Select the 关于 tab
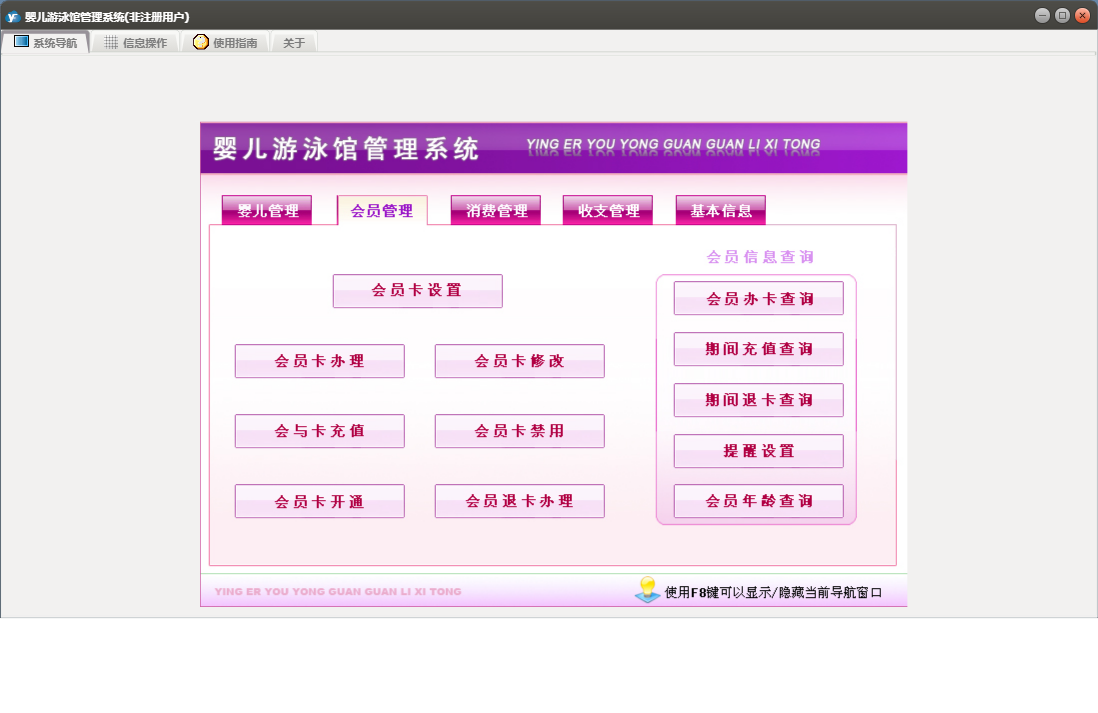 [x=294, y=43]
